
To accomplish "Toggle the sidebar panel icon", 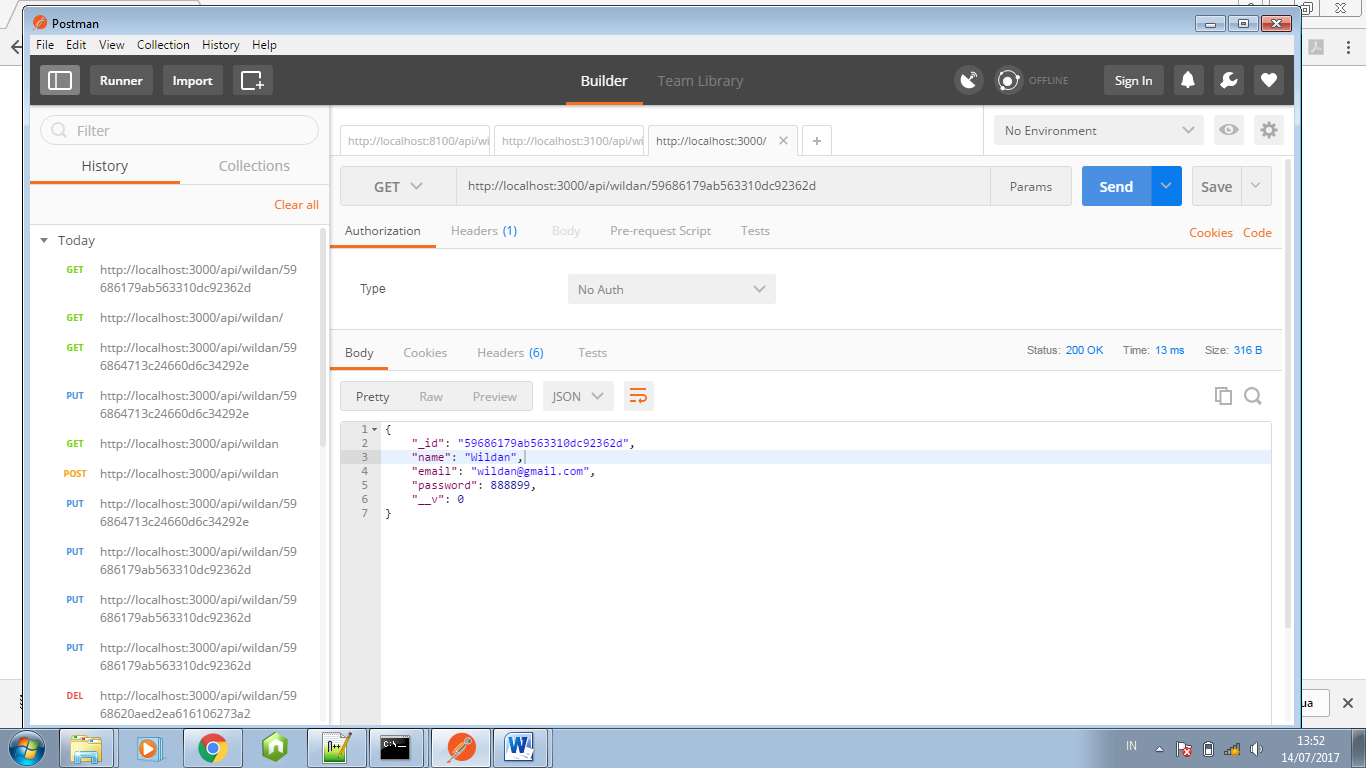I will (x=60, y=80).
